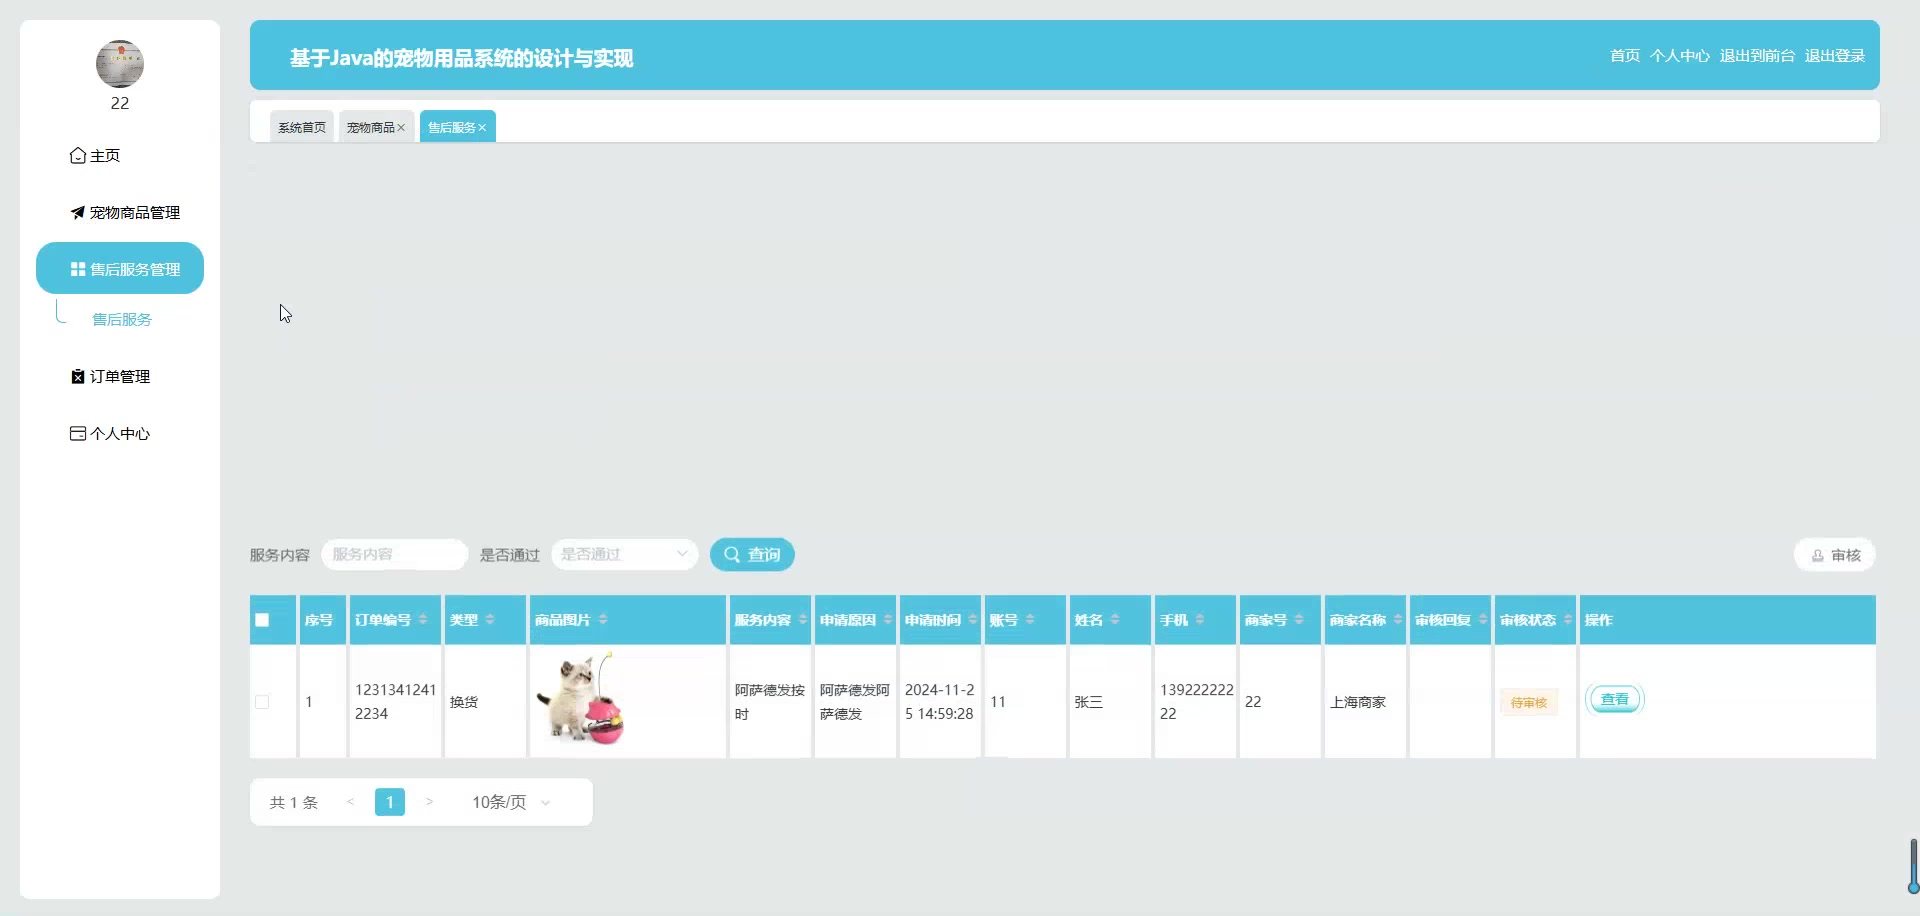Focus the 服务内容 search input
The image size is (1920, 916).
tap(395, 554)
